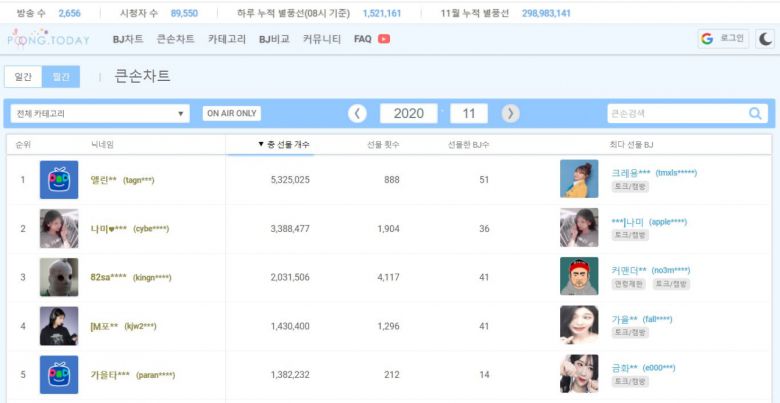
Task: Toggle the ON AIR ONLY filter
Action: [231, 114]
